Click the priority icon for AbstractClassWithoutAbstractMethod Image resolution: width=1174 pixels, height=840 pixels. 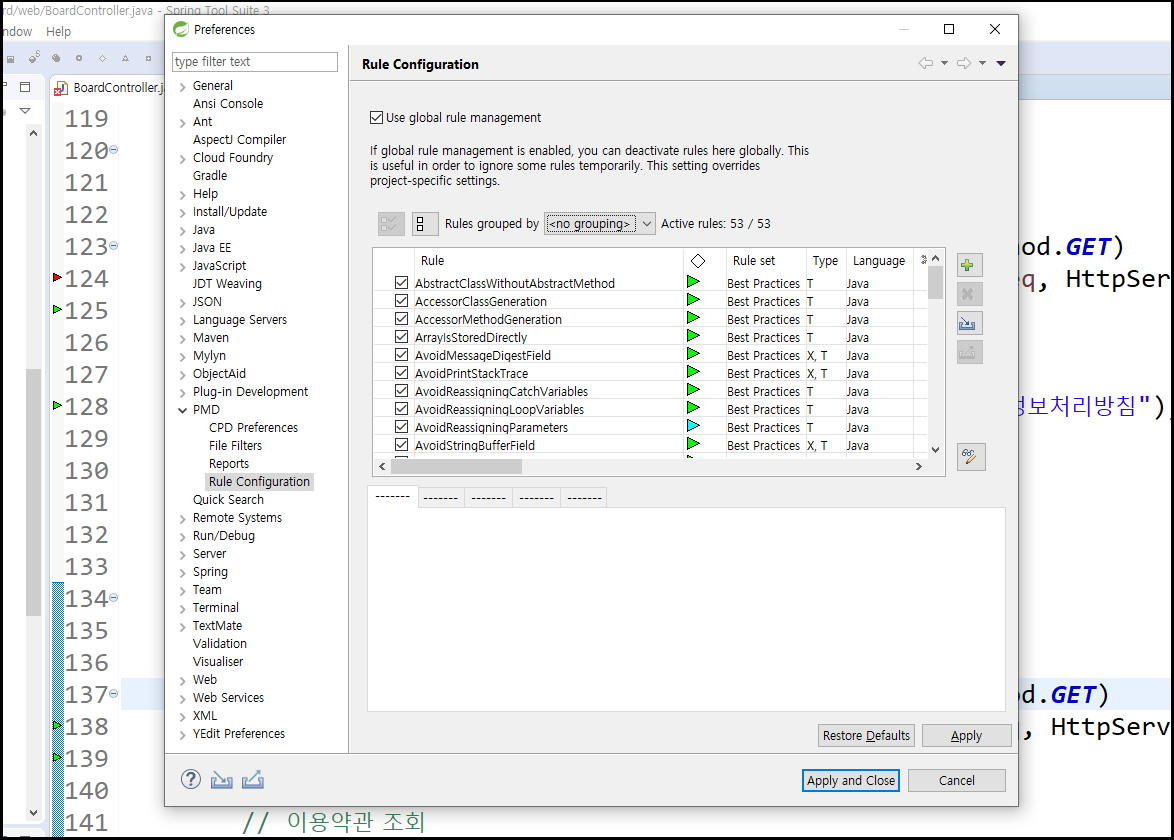tap(693, 282)
